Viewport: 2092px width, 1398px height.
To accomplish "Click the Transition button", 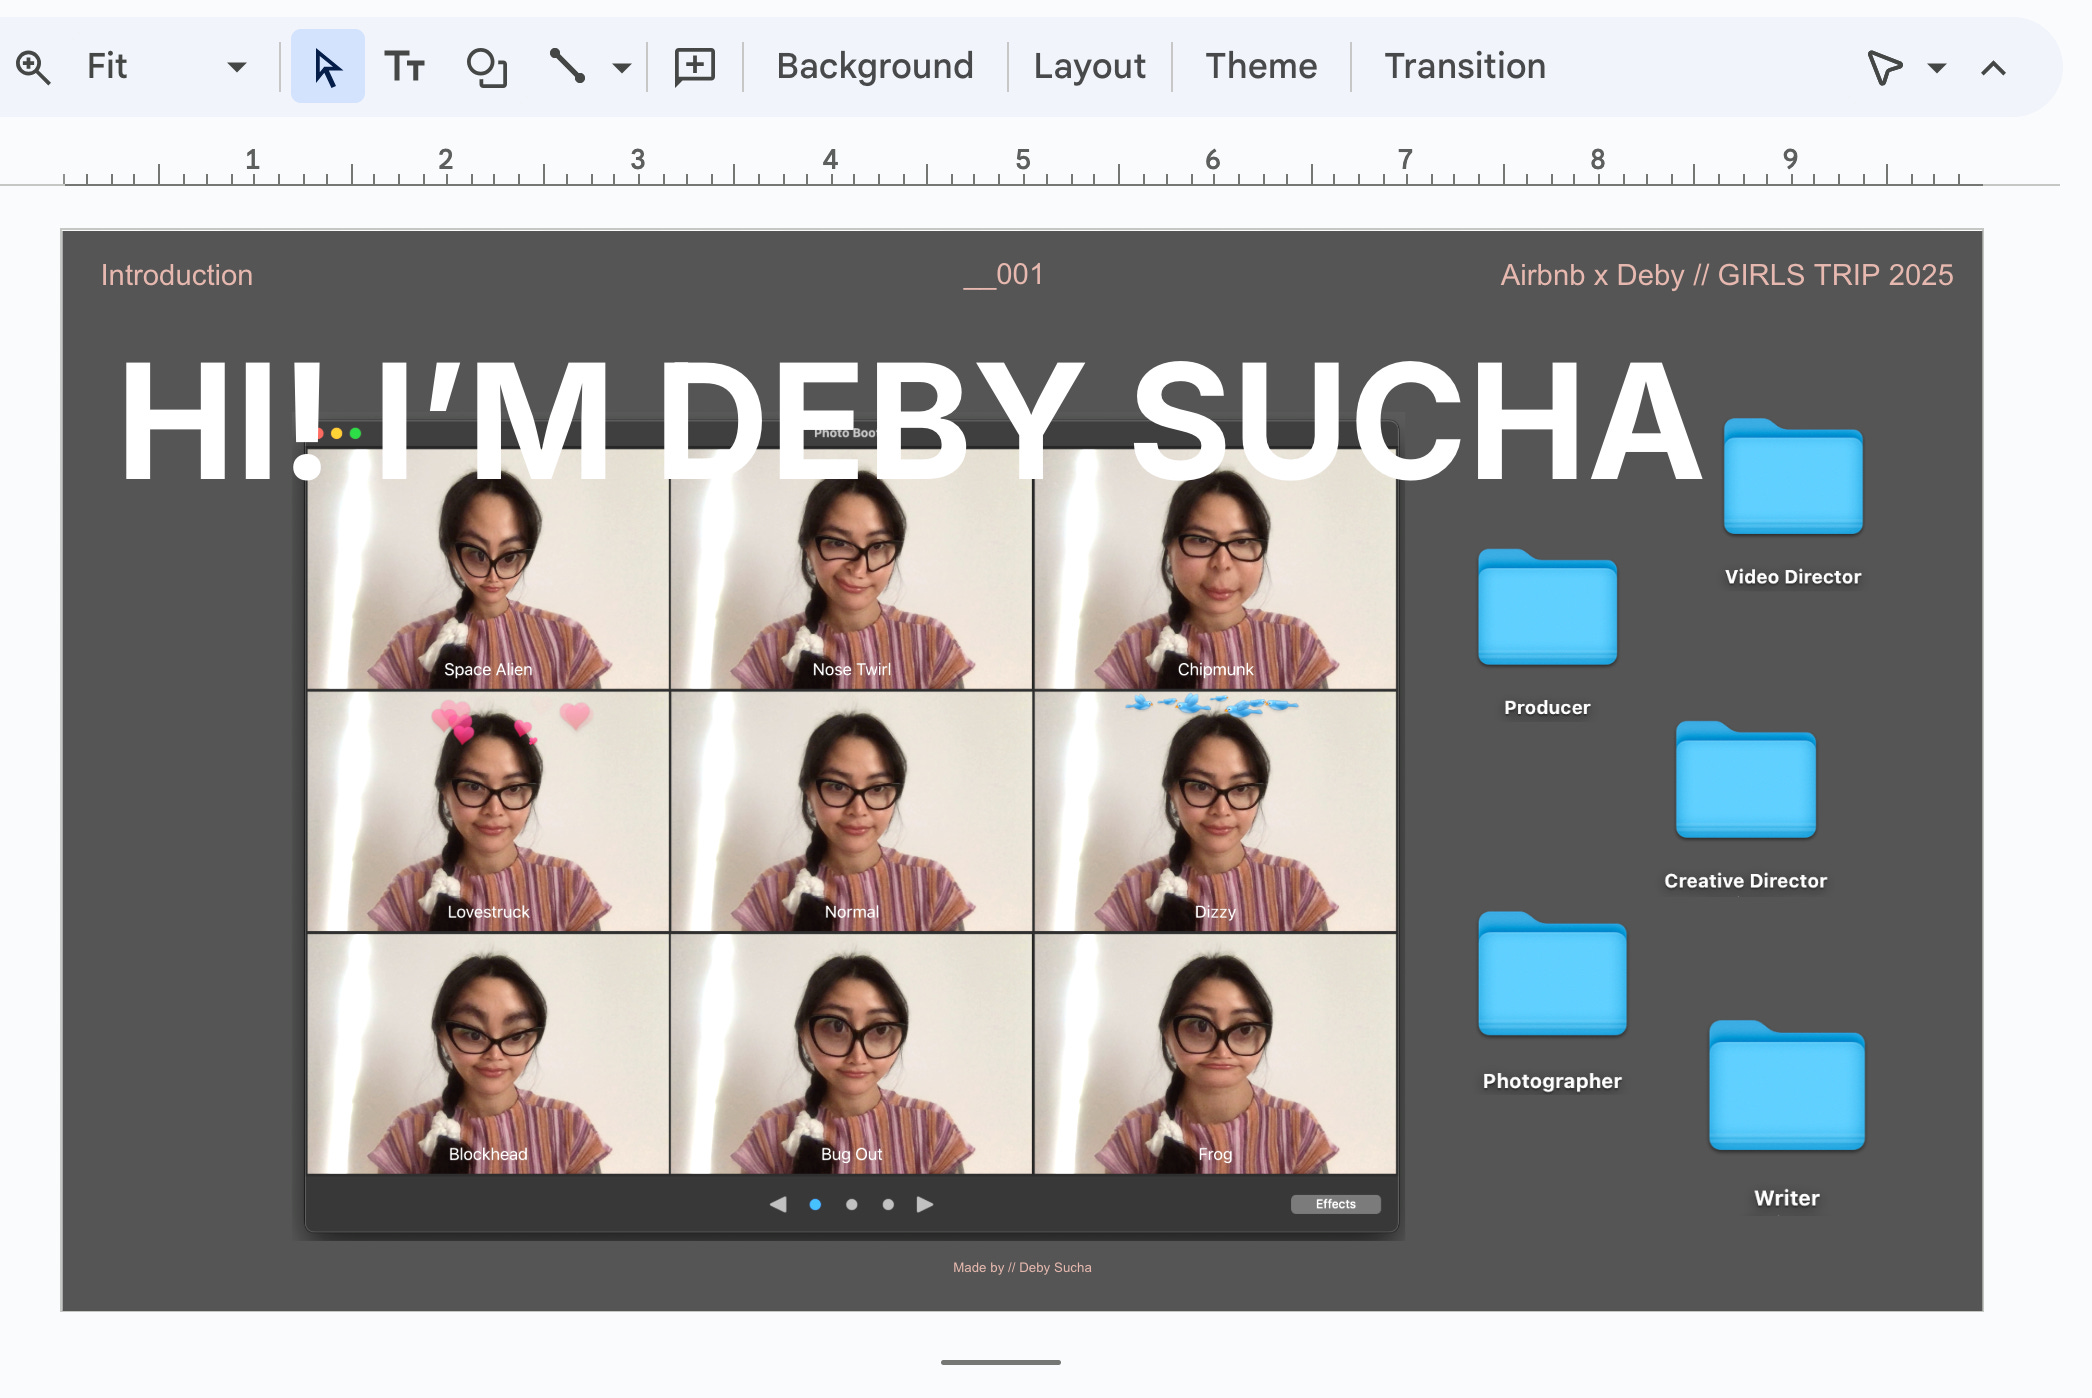I will coord(1464,67).
